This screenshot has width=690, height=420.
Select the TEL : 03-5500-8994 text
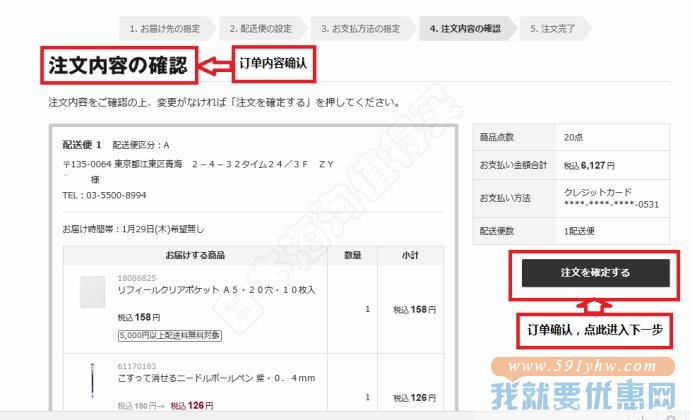(x=104, y=195)
